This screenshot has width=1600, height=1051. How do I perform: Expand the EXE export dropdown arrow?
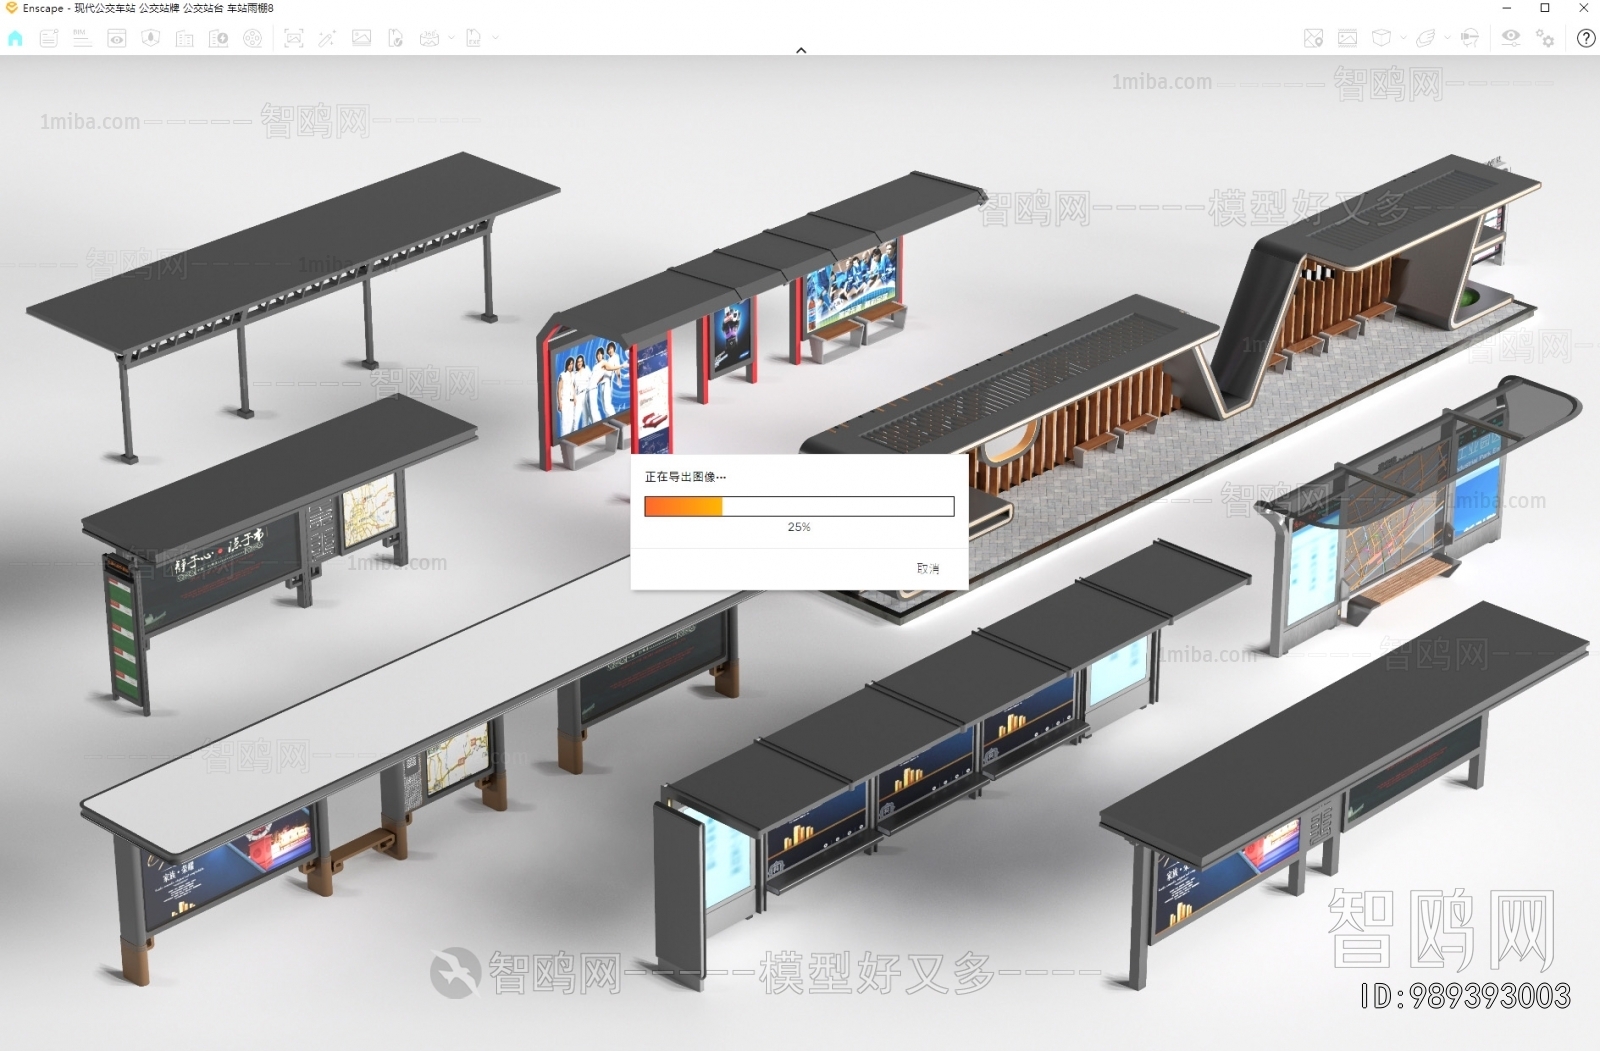point(495,38)
